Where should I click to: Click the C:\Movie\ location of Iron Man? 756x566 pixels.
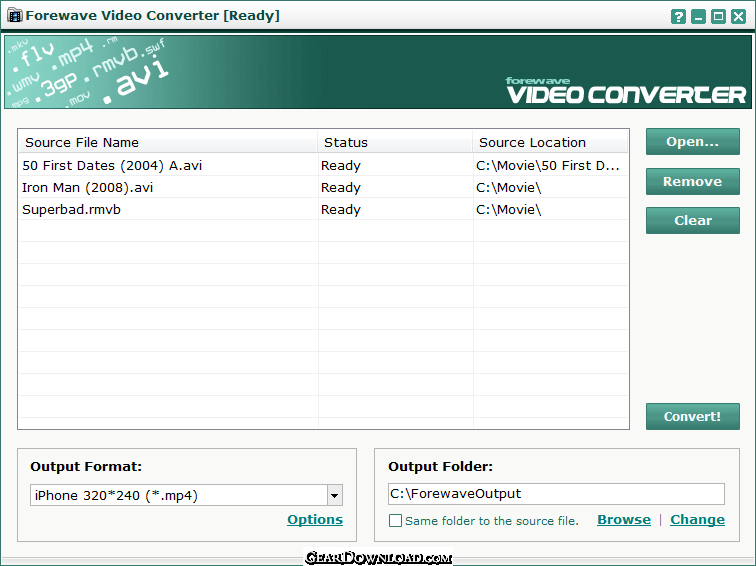click(509, 188)
